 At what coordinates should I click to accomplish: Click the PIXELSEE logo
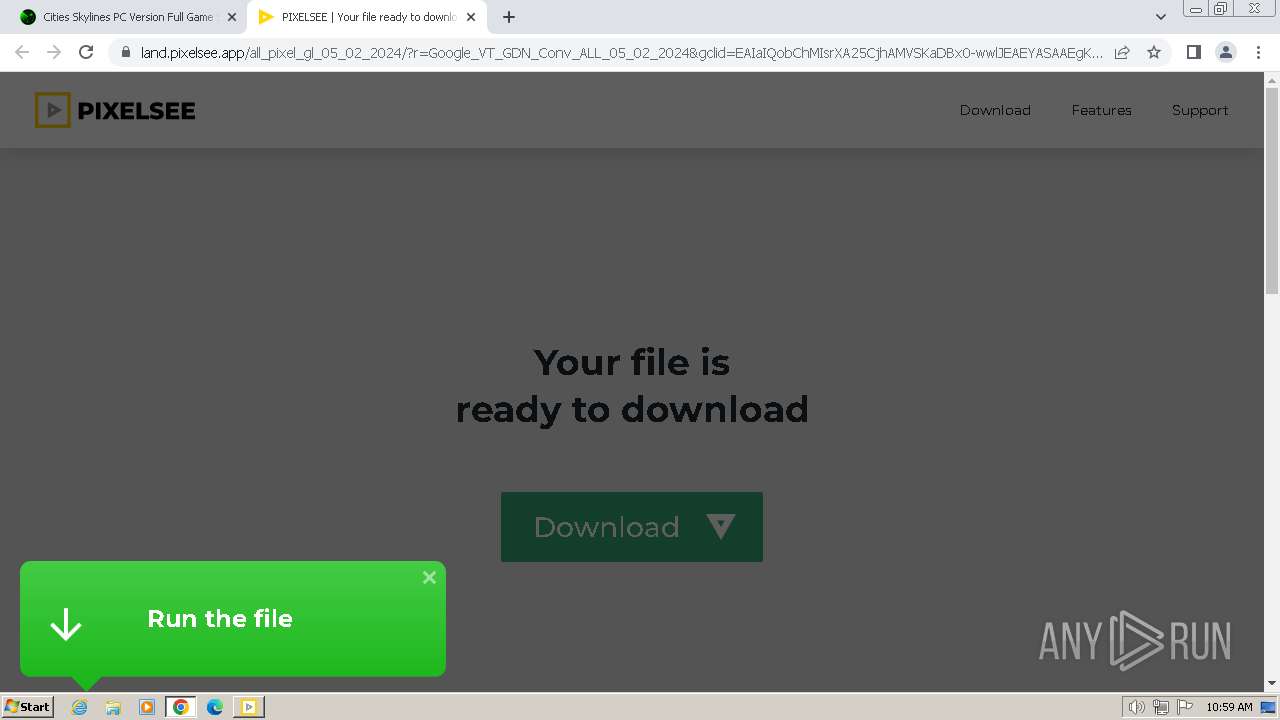point(115,110)
